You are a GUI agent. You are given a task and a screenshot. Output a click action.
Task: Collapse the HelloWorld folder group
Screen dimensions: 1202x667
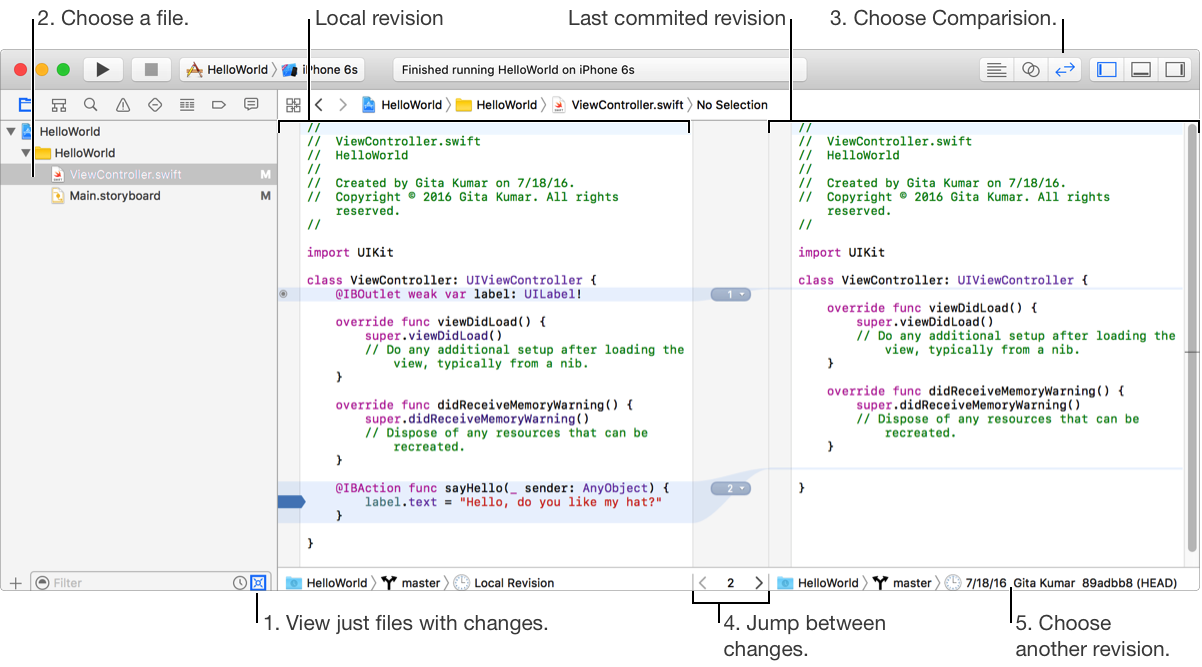coord(26,153)
